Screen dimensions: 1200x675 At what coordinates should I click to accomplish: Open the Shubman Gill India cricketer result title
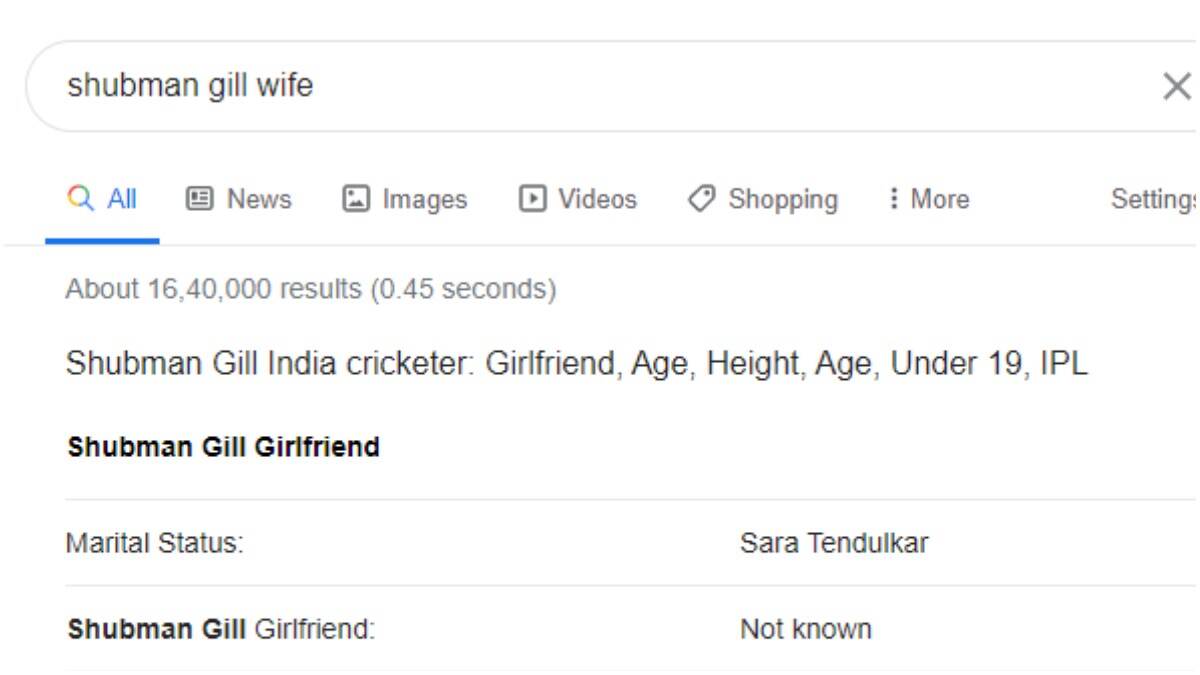[577, 364]
